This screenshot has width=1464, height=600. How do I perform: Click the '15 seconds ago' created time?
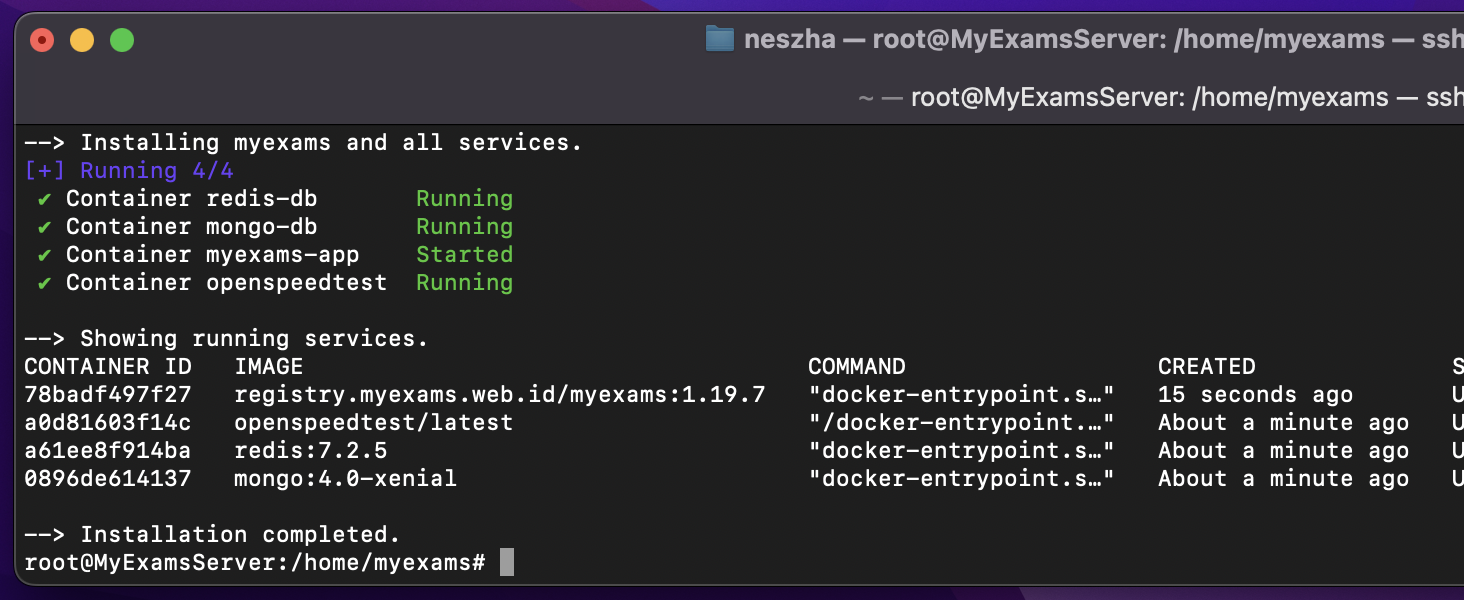[x=1256, y=395]
